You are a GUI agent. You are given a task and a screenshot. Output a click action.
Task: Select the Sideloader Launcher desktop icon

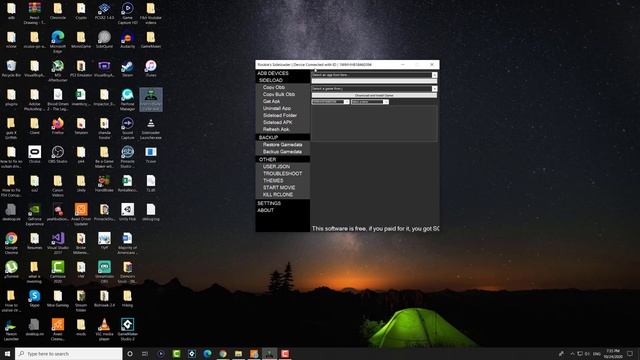click(151, 128)
